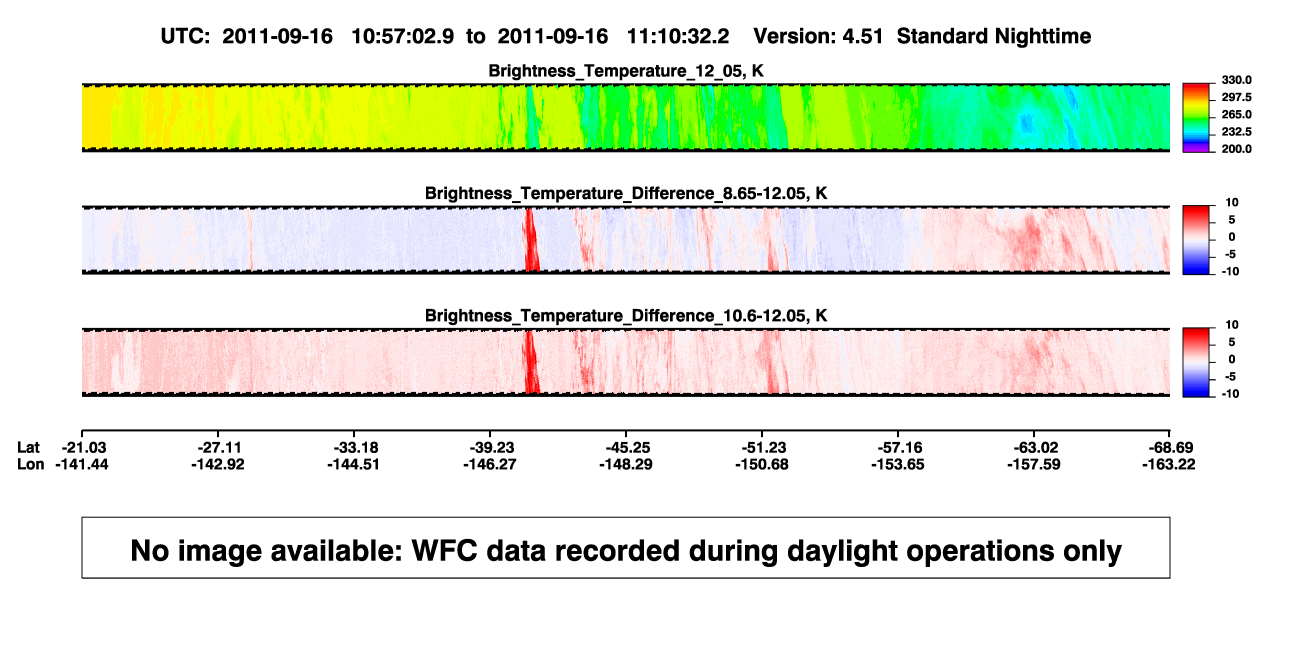Click the bright red streak in 8.65-12.05 plot
1300x667 pixels.
point(530,240)
